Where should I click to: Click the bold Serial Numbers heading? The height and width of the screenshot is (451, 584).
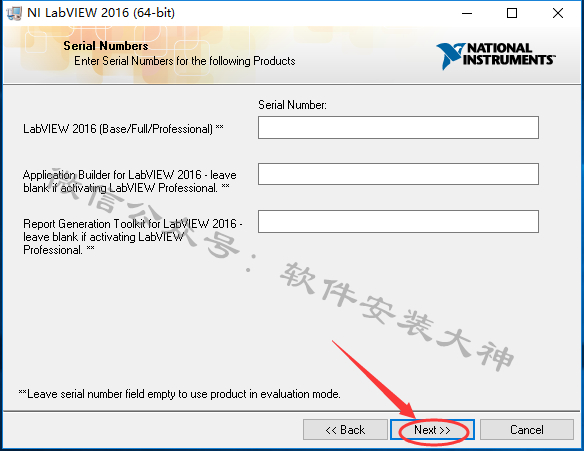coord(106,46)
